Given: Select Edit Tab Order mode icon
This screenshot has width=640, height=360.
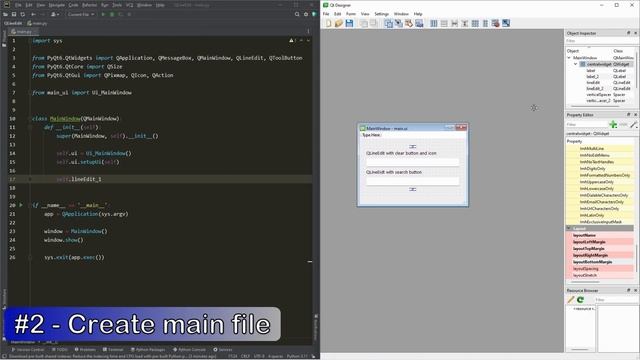Looking at the screenshot, I should 419,24.
